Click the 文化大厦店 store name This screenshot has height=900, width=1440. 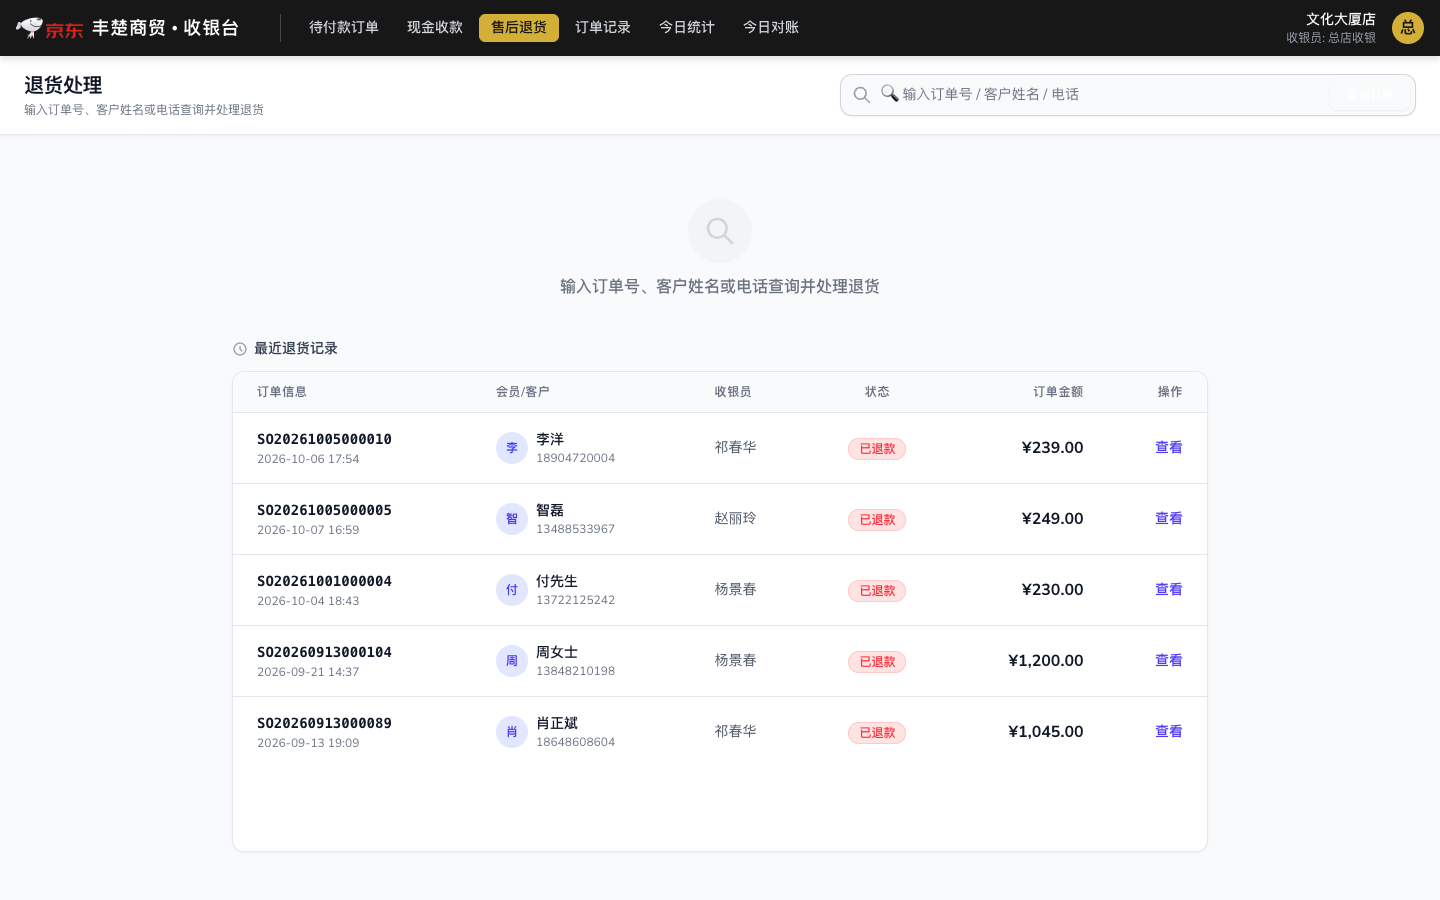point(1341,19)
